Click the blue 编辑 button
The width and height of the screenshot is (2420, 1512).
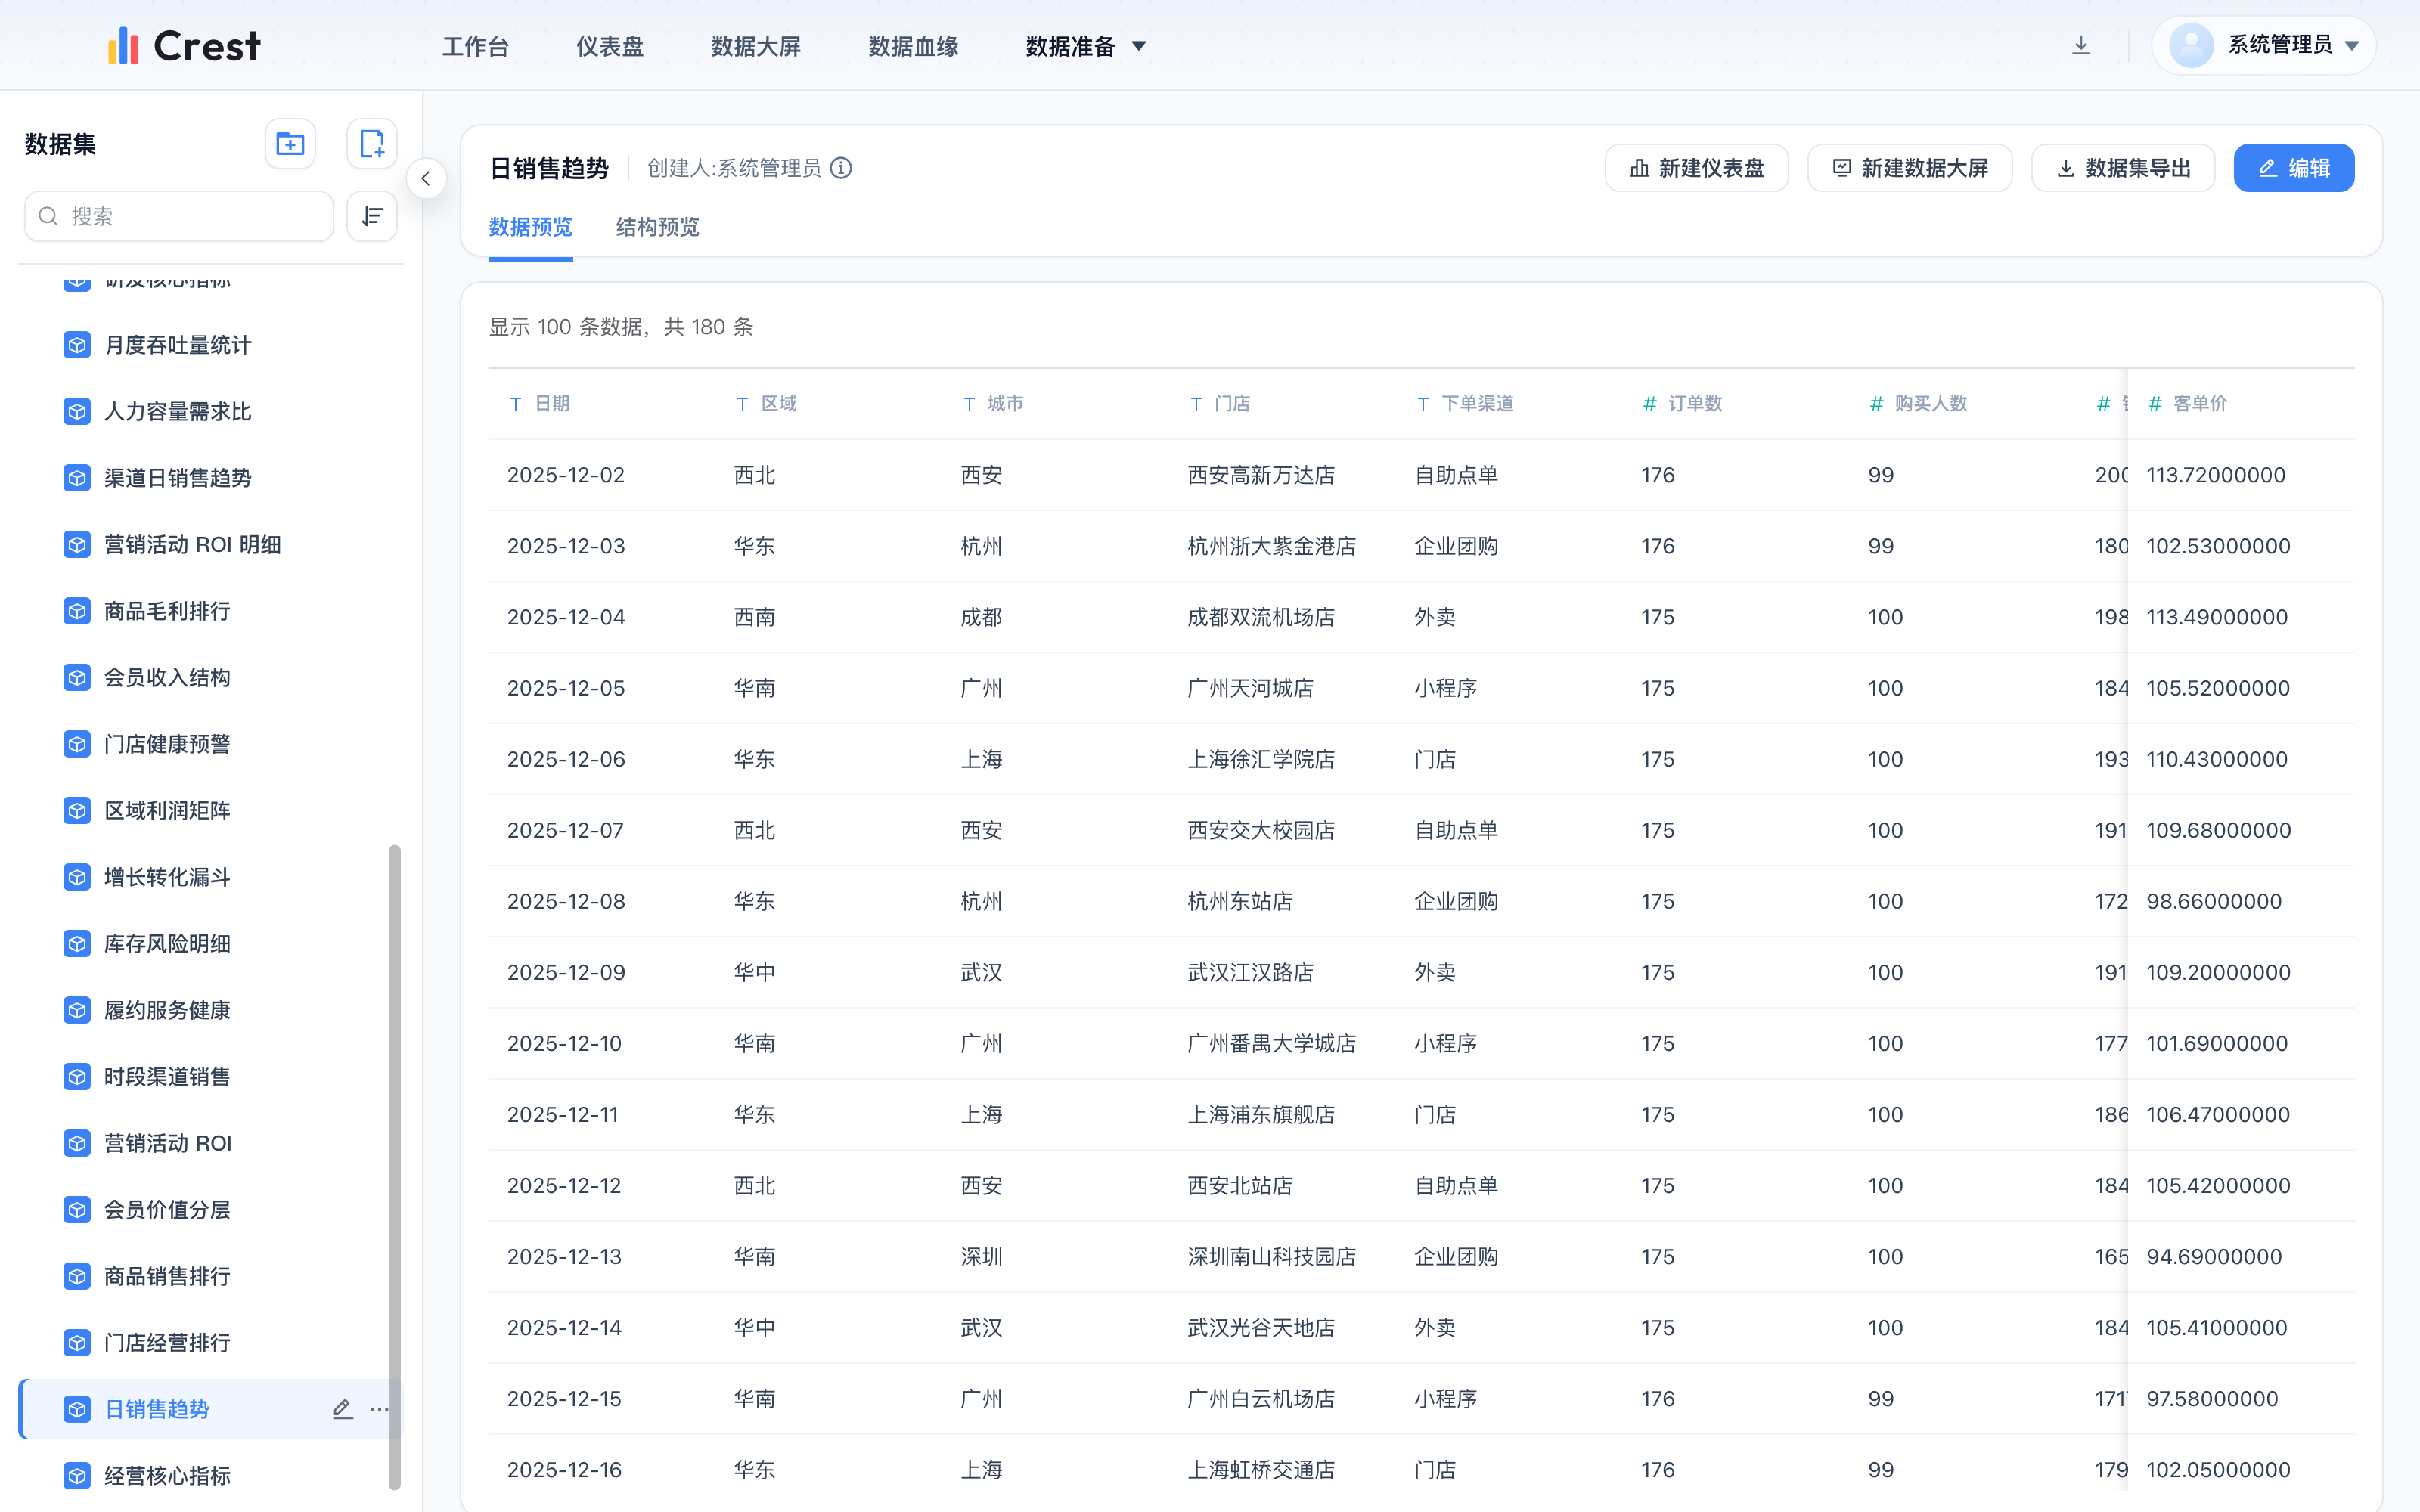[x=2293, y=168]
